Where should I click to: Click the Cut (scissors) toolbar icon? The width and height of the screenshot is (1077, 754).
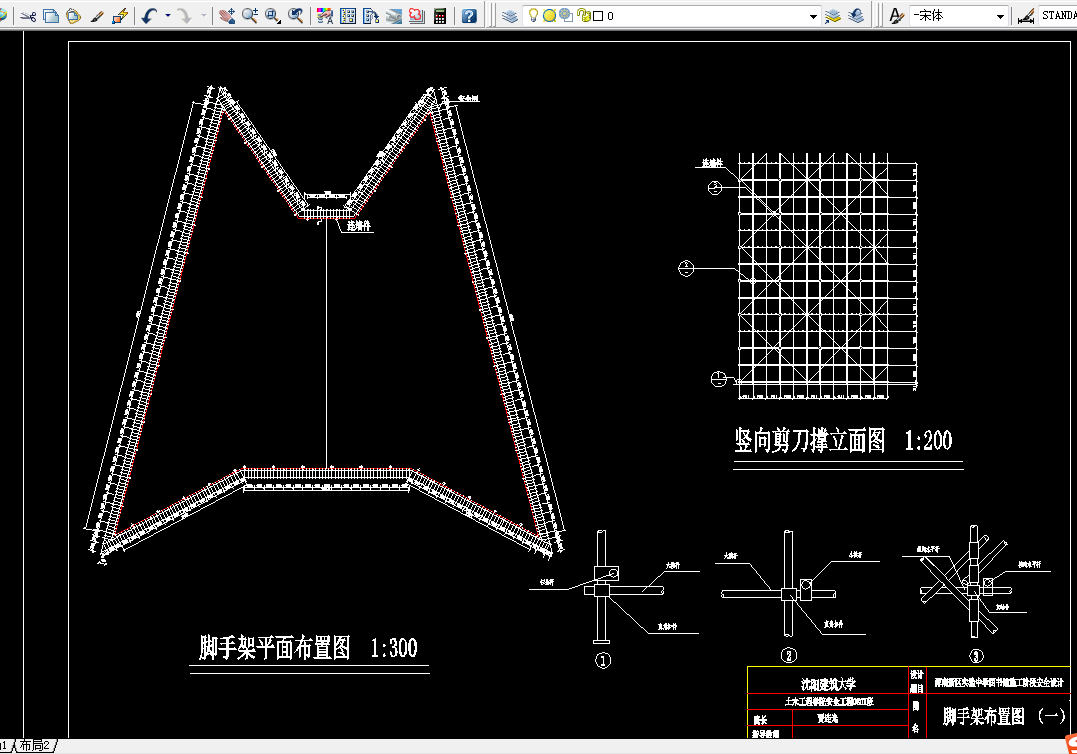[x=28, y=16]
